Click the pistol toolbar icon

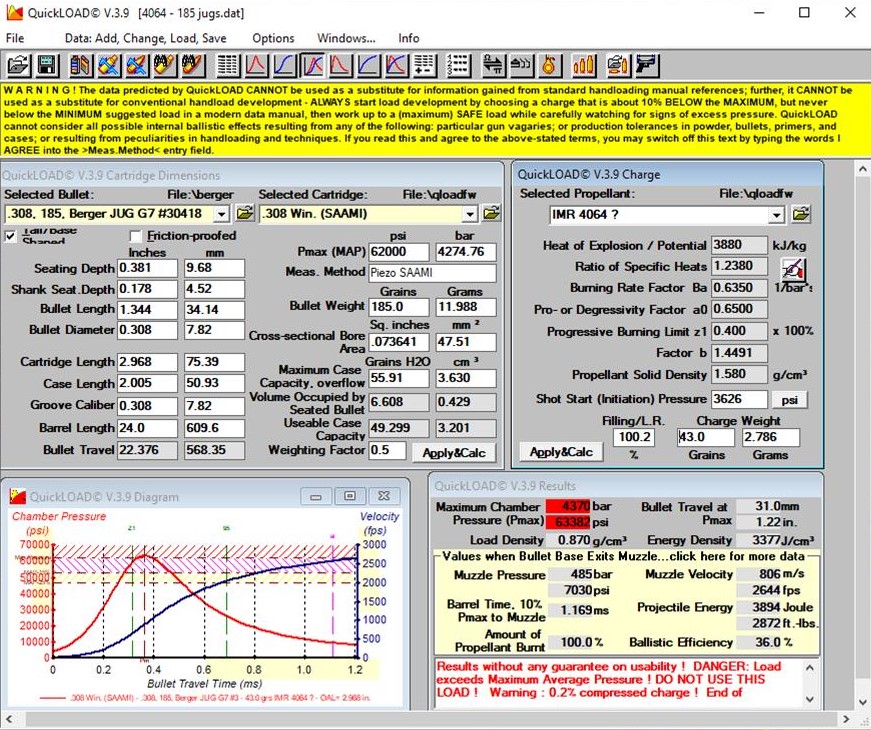pyautogui.click(x=647, y=66)
